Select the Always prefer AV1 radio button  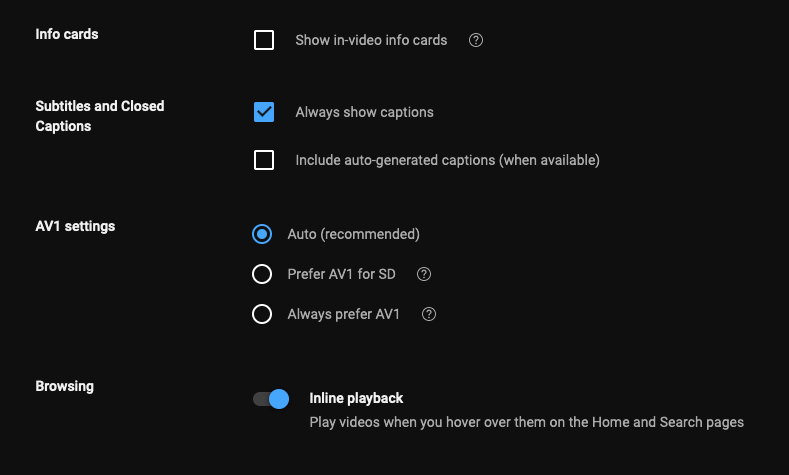click(262, 314)
